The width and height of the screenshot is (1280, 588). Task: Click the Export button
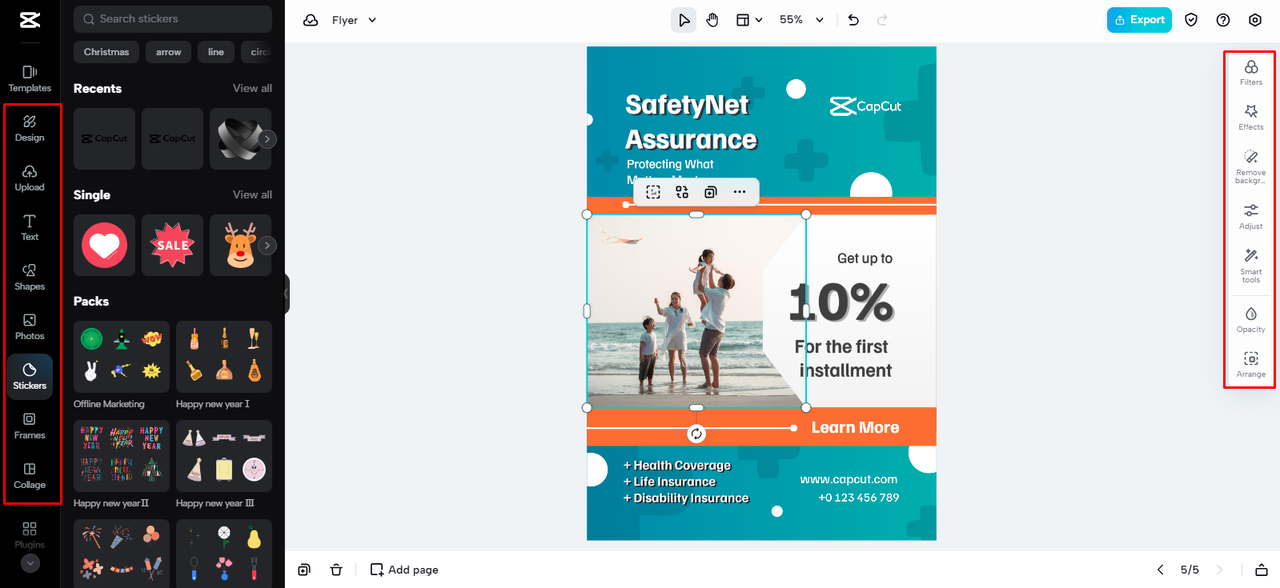pos(1139,20)
